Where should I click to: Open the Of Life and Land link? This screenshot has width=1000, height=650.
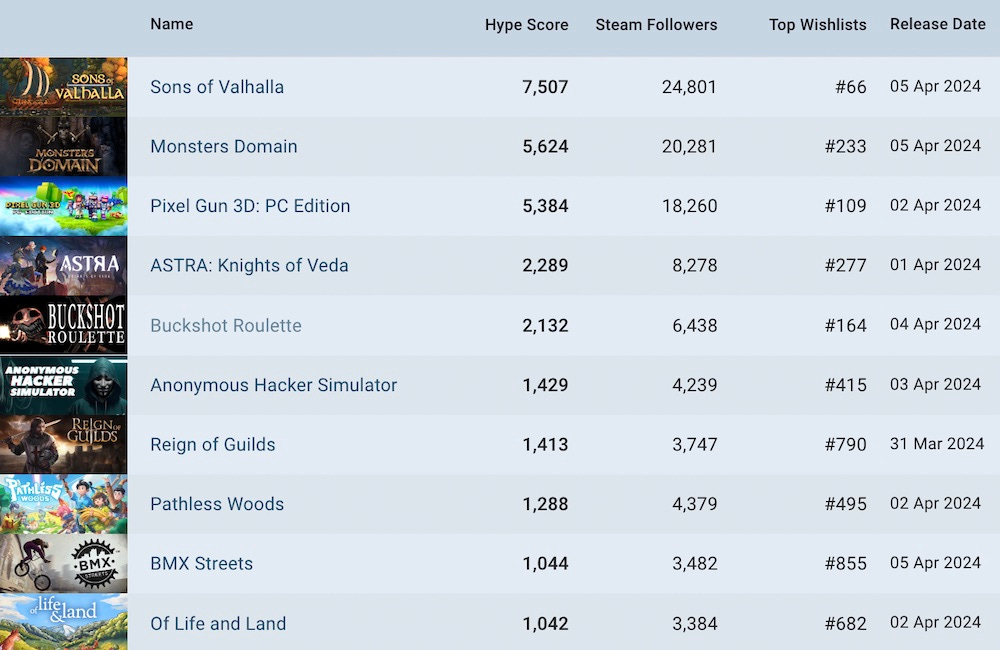pyautogui.click(x=218, y=623)
